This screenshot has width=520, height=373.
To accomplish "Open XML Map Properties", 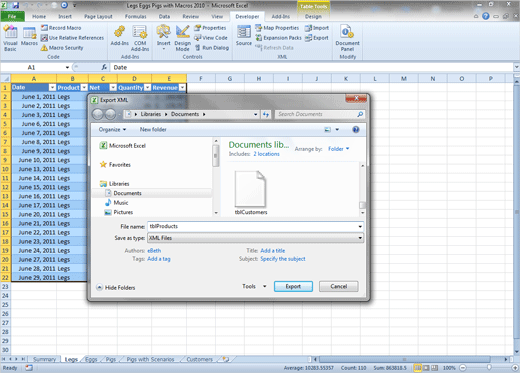I will point(277,28).
